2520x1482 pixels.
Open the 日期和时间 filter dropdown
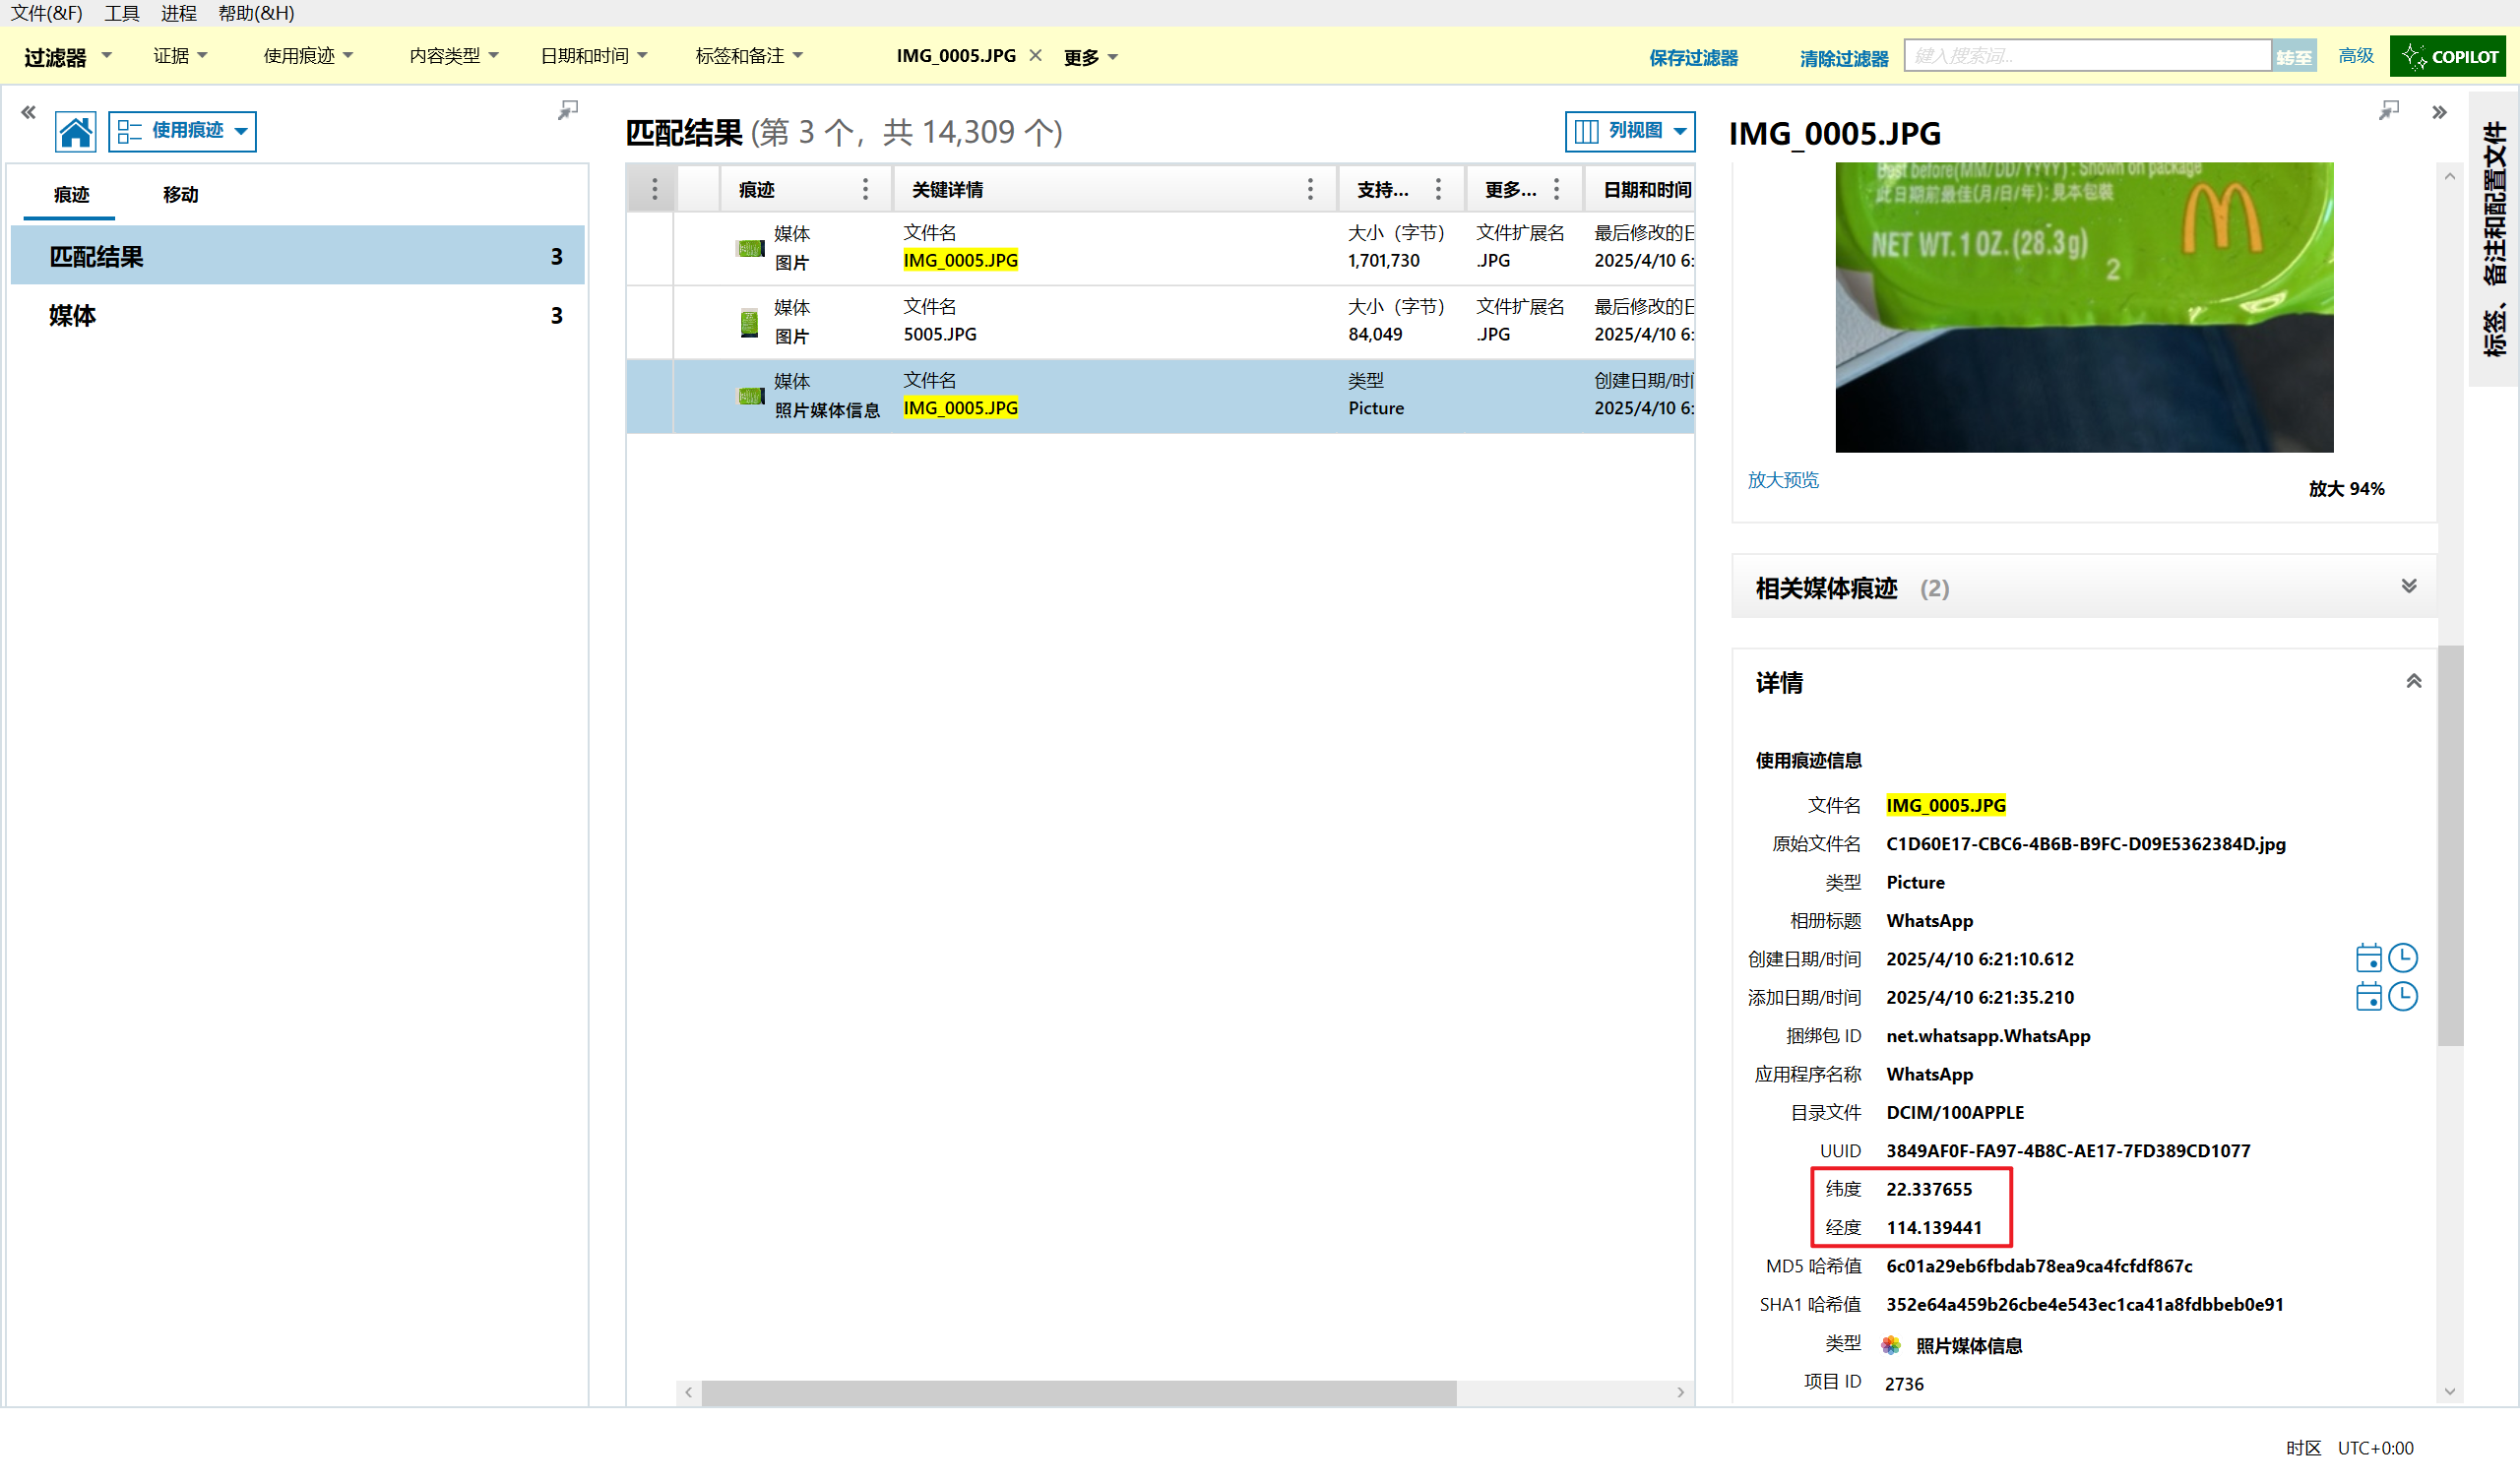[593, 56]
